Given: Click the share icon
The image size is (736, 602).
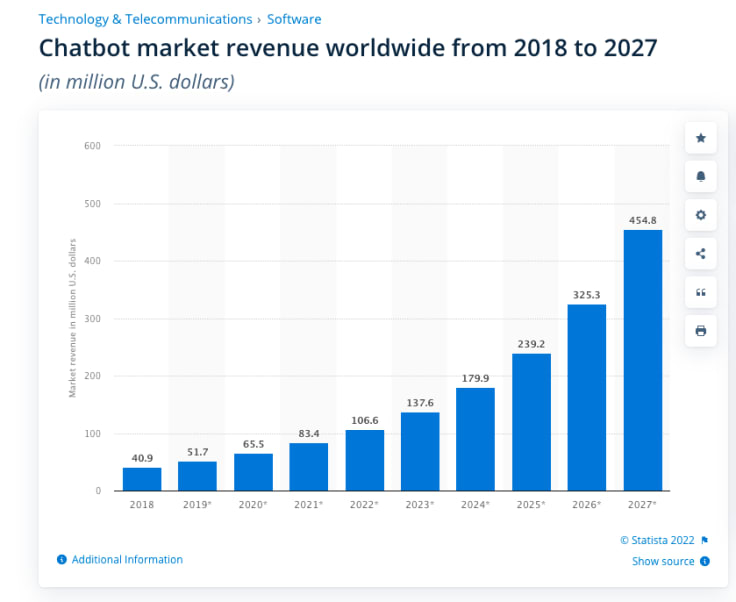Looking at the screenshot, I should tap(700, 254).
